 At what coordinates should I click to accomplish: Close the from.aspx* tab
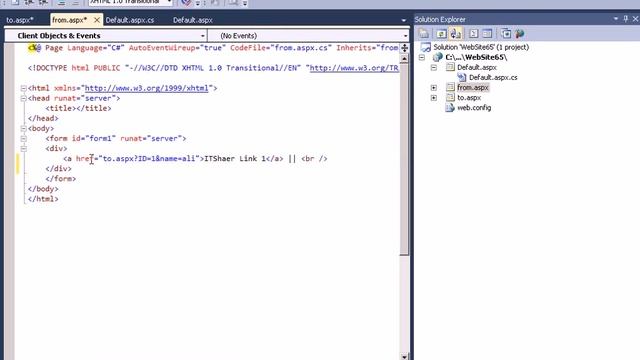click(97, 20)
